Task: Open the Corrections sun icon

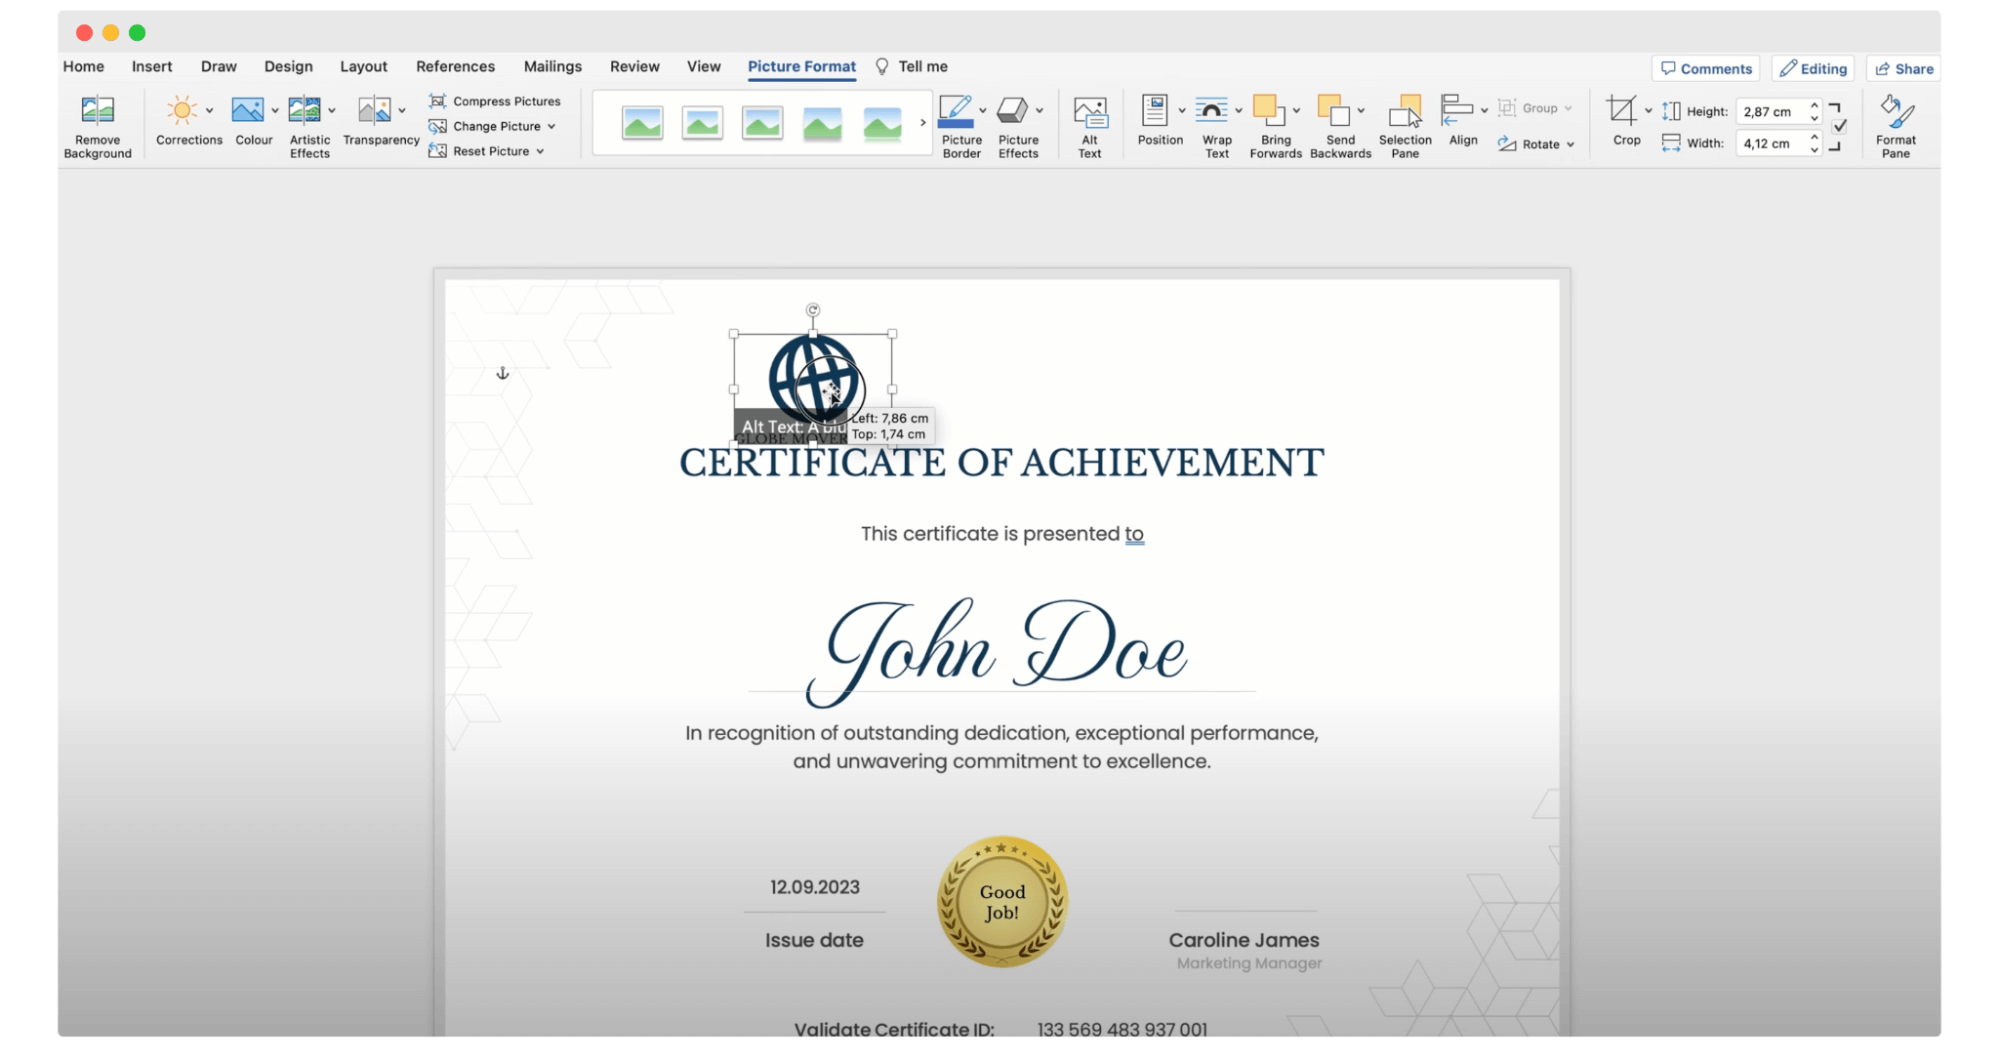Action: tap(181, 110)
